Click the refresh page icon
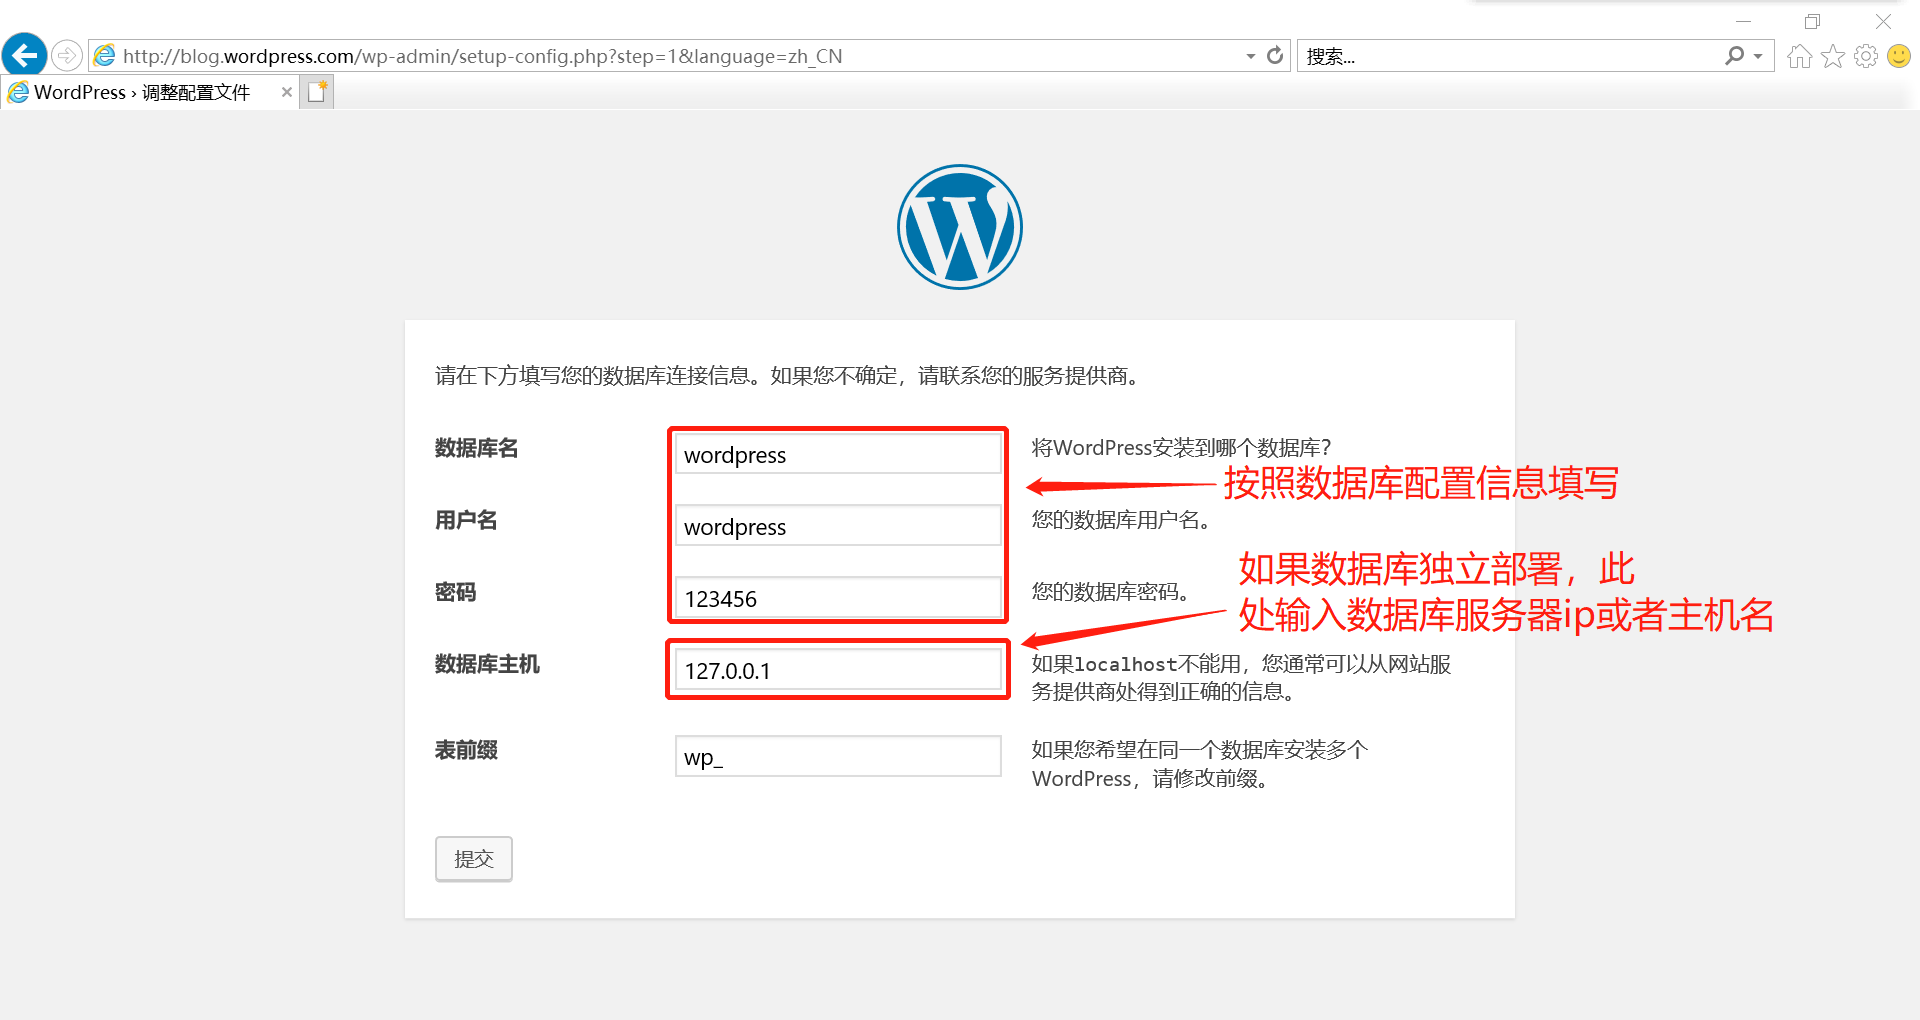 pos(1275,56)
